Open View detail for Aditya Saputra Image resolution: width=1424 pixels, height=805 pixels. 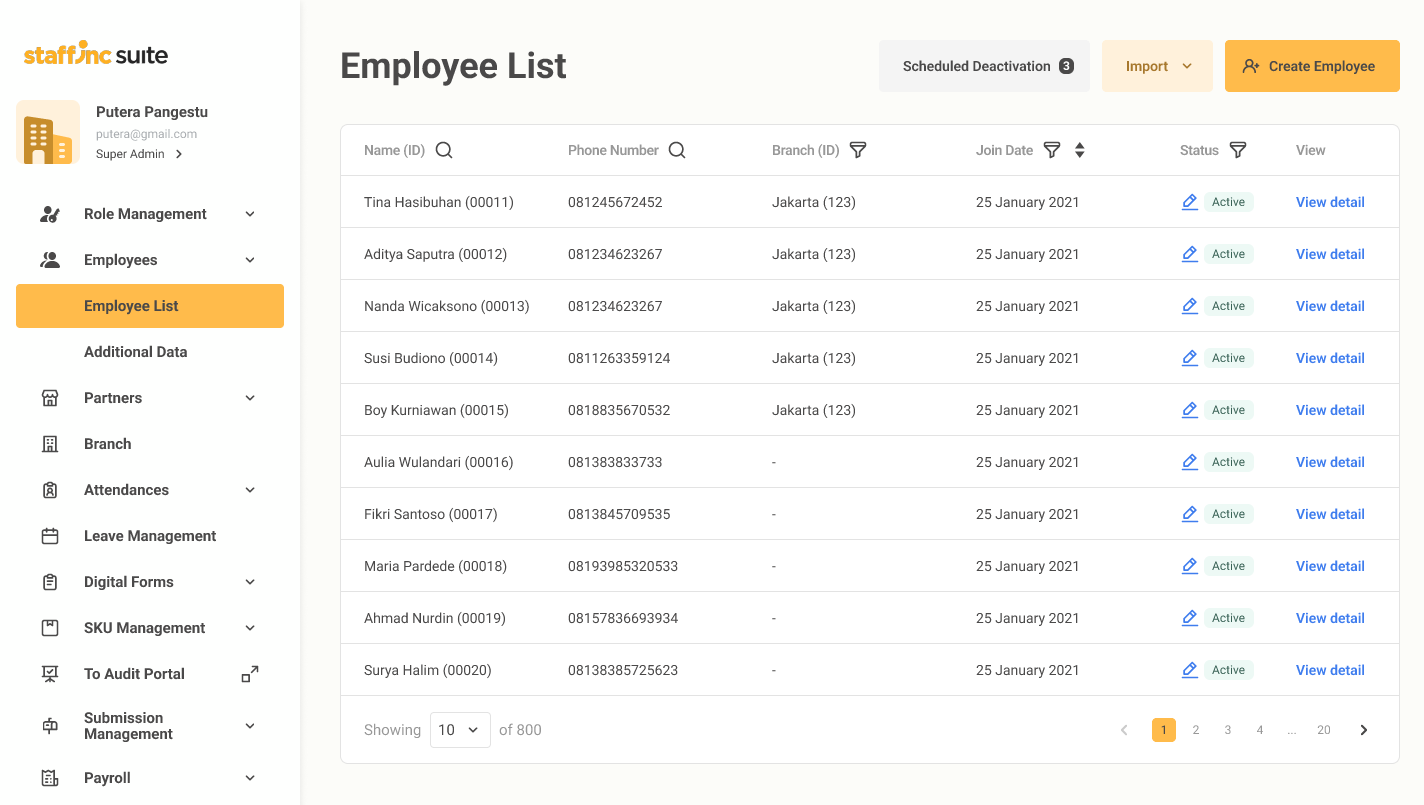pyautogui.click(x=1330, y=254)
